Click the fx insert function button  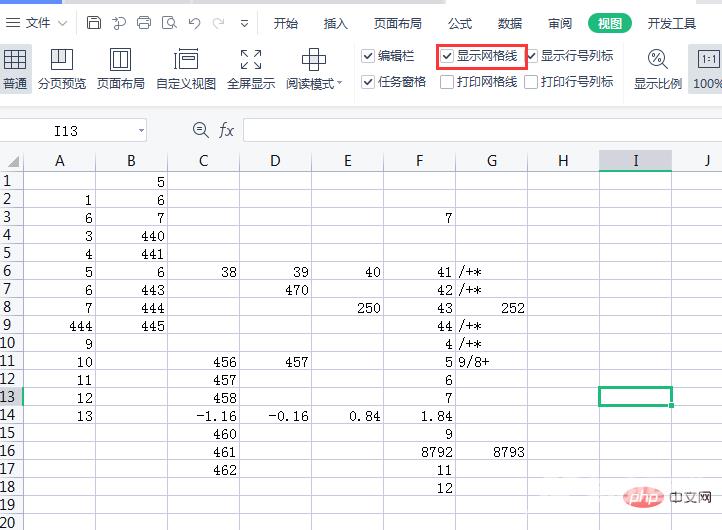point(227,130)
